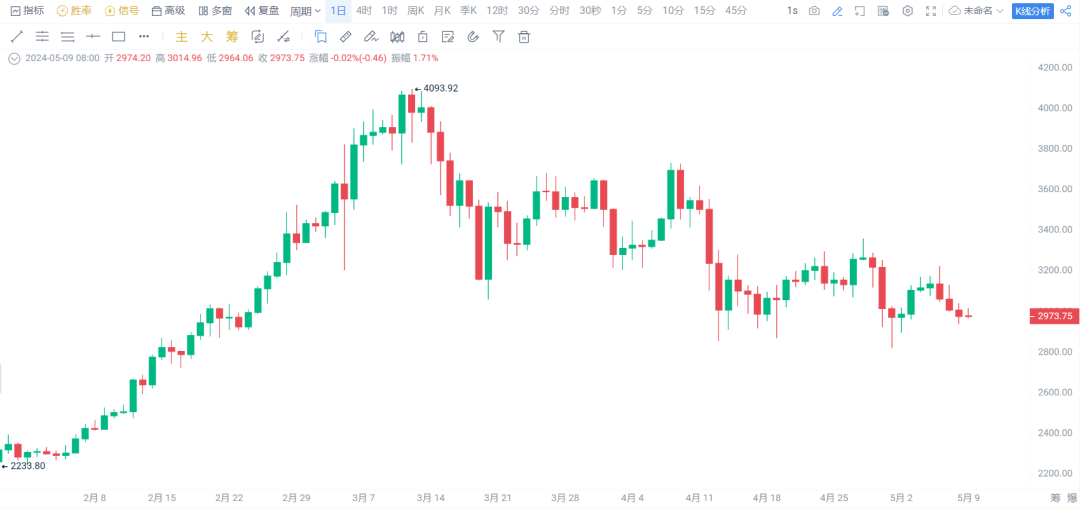Select the trend line drawing tool
Screen dimensions: 1080x508
pyautogui.click(x=16, y=36)
